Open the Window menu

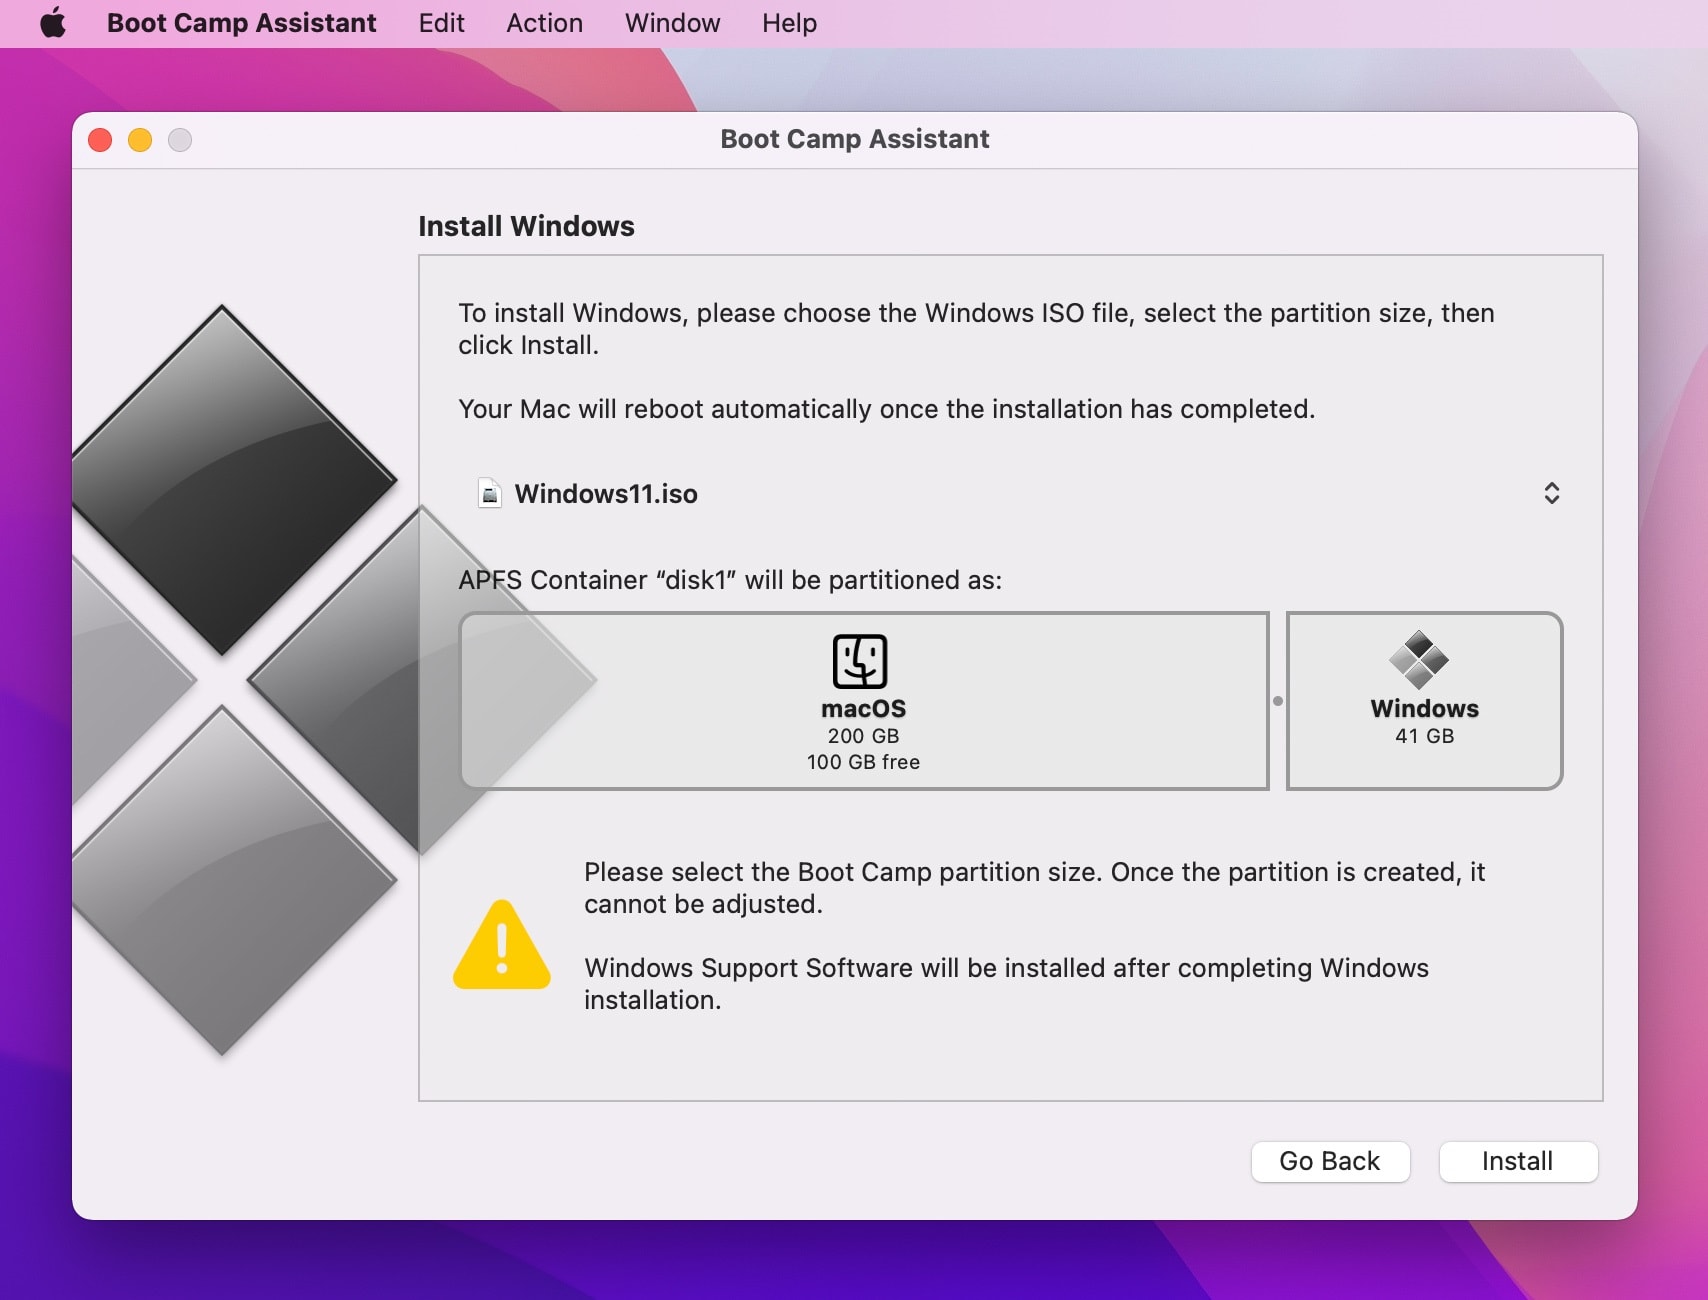[671, 22]
